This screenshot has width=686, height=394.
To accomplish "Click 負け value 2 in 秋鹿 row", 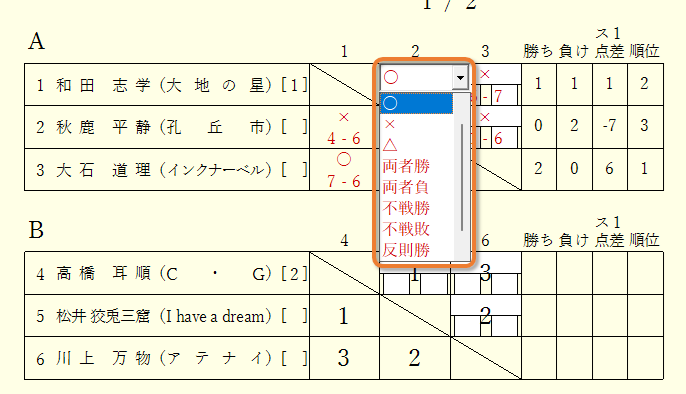I will [x=574, y=126].
